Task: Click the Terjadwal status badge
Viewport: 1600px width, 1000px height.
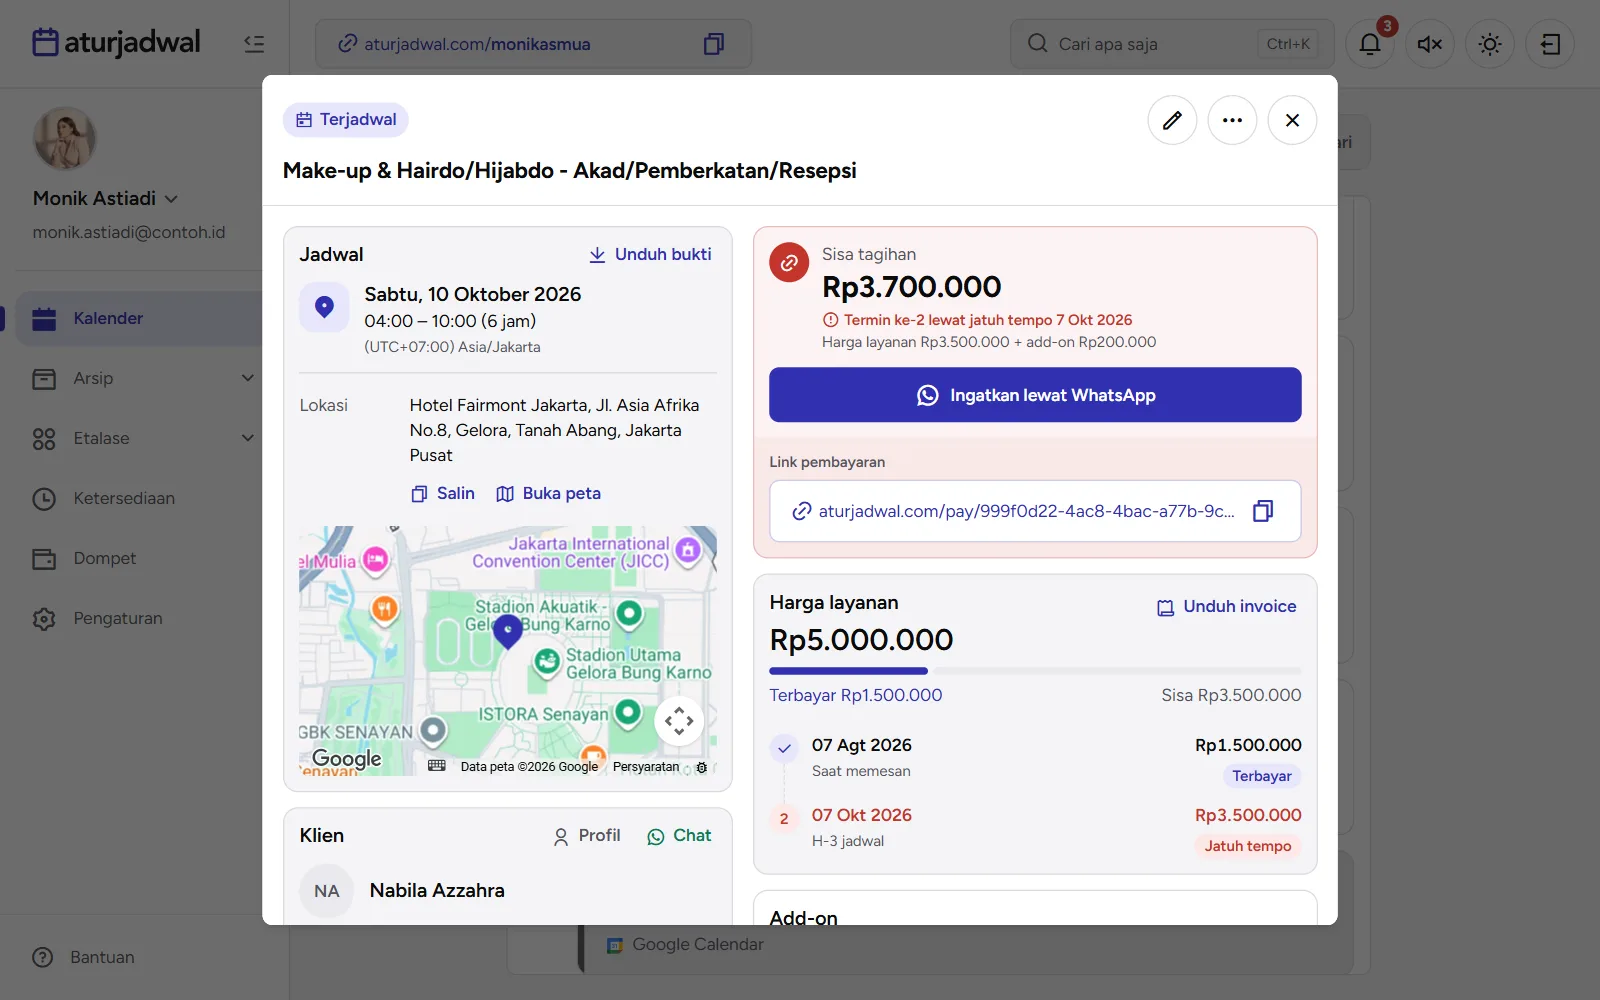Action: coord(345,120)
